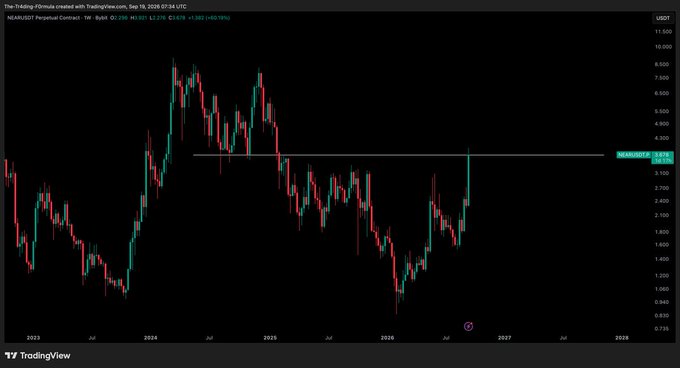
Task: Click the 4.900 price axis label
Action: click(662, 124)
